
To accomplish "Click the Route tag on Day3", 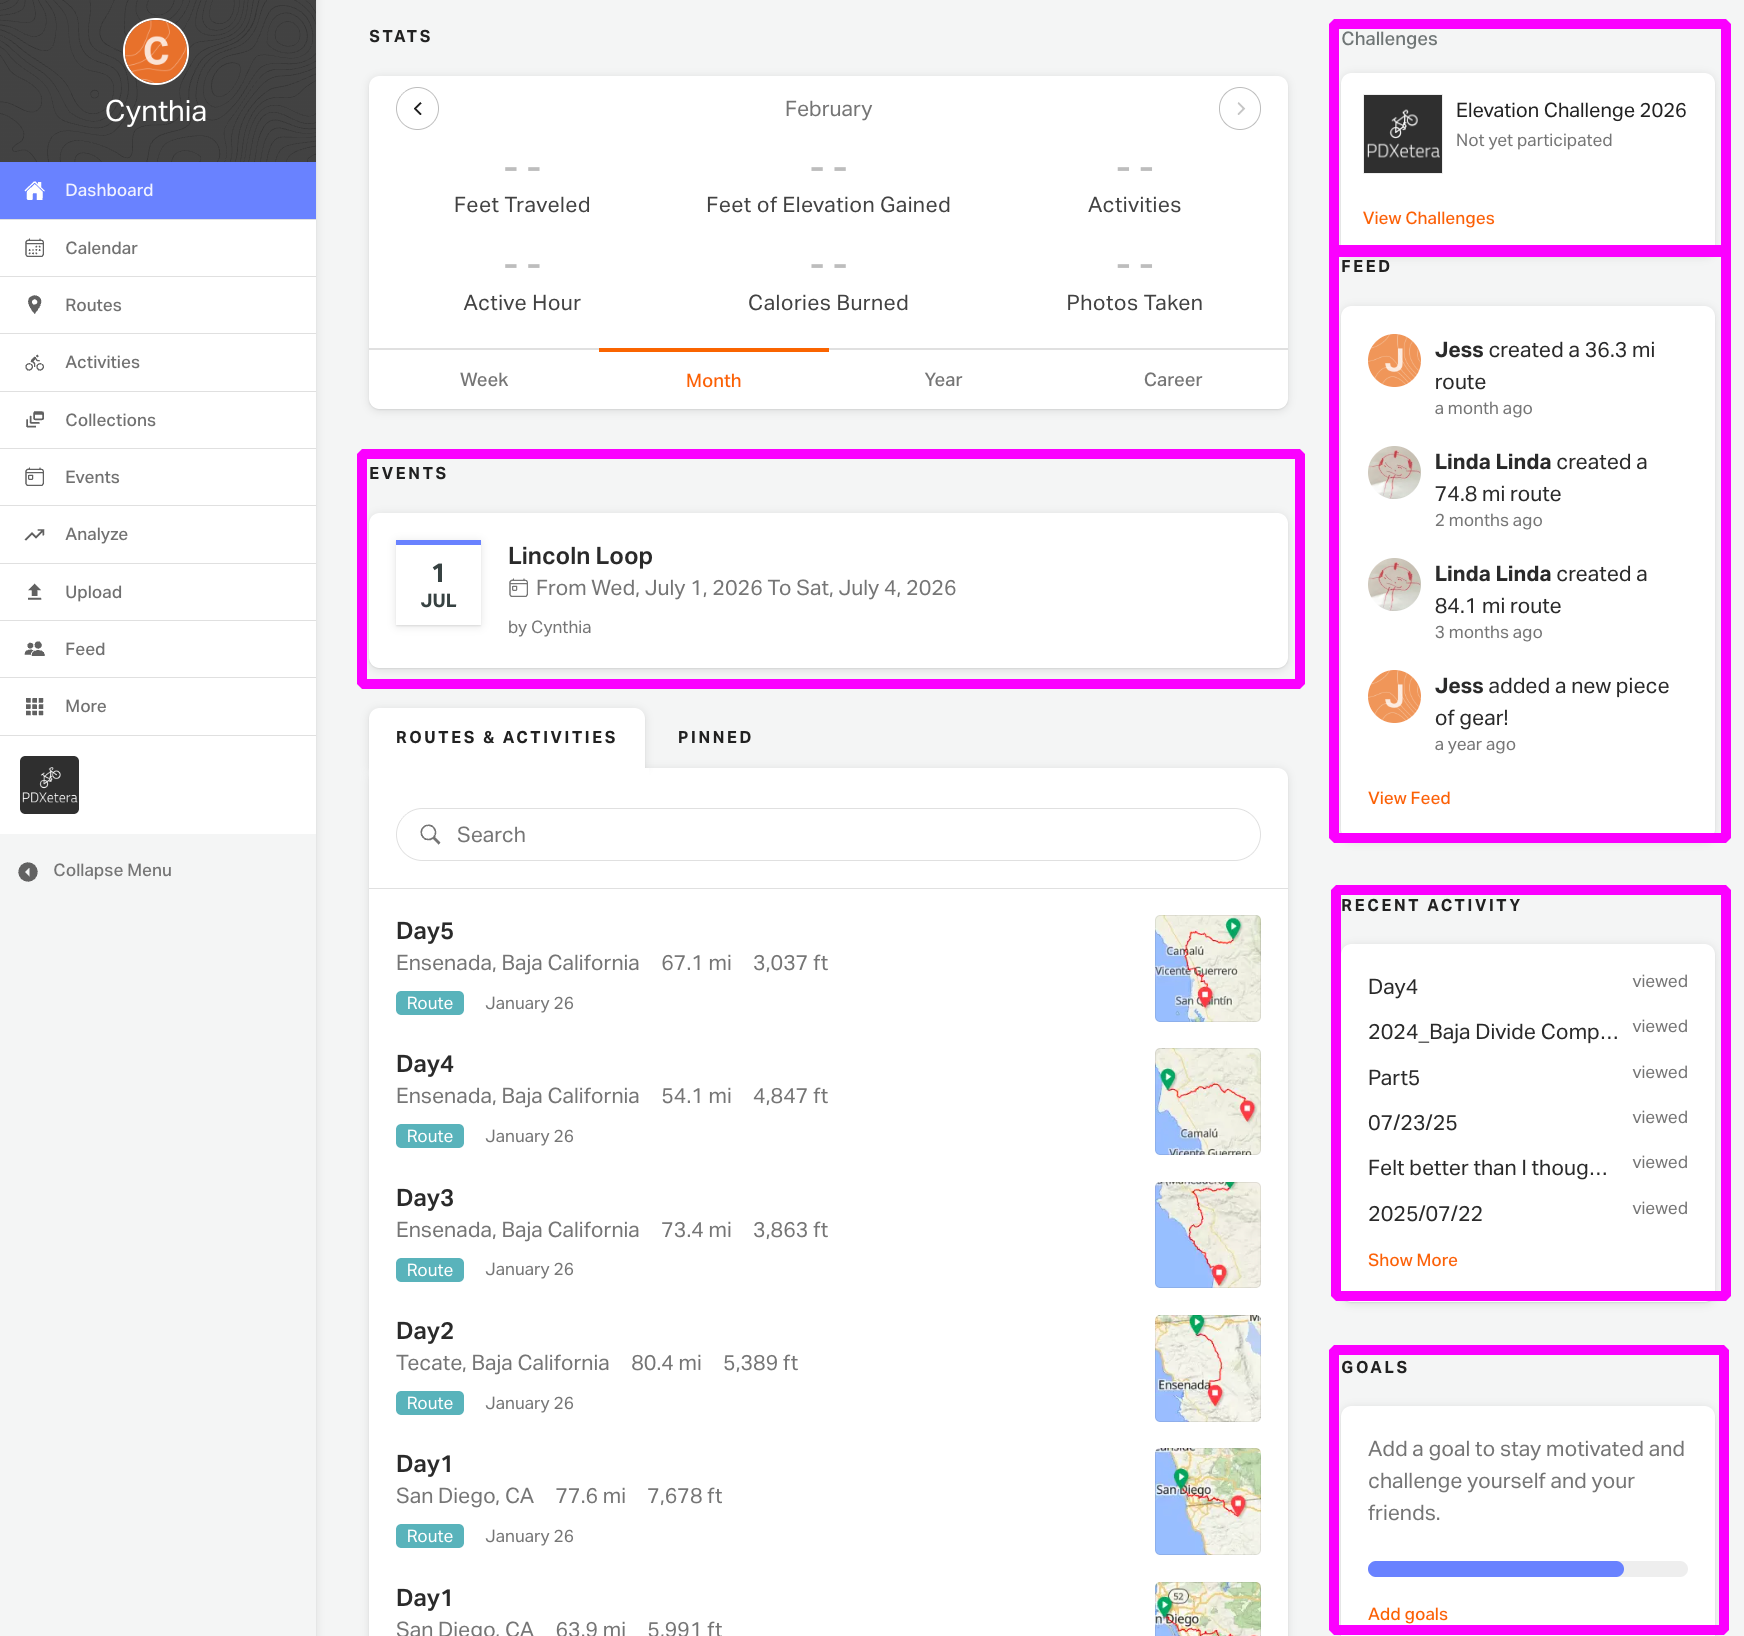I will 430,1270.
